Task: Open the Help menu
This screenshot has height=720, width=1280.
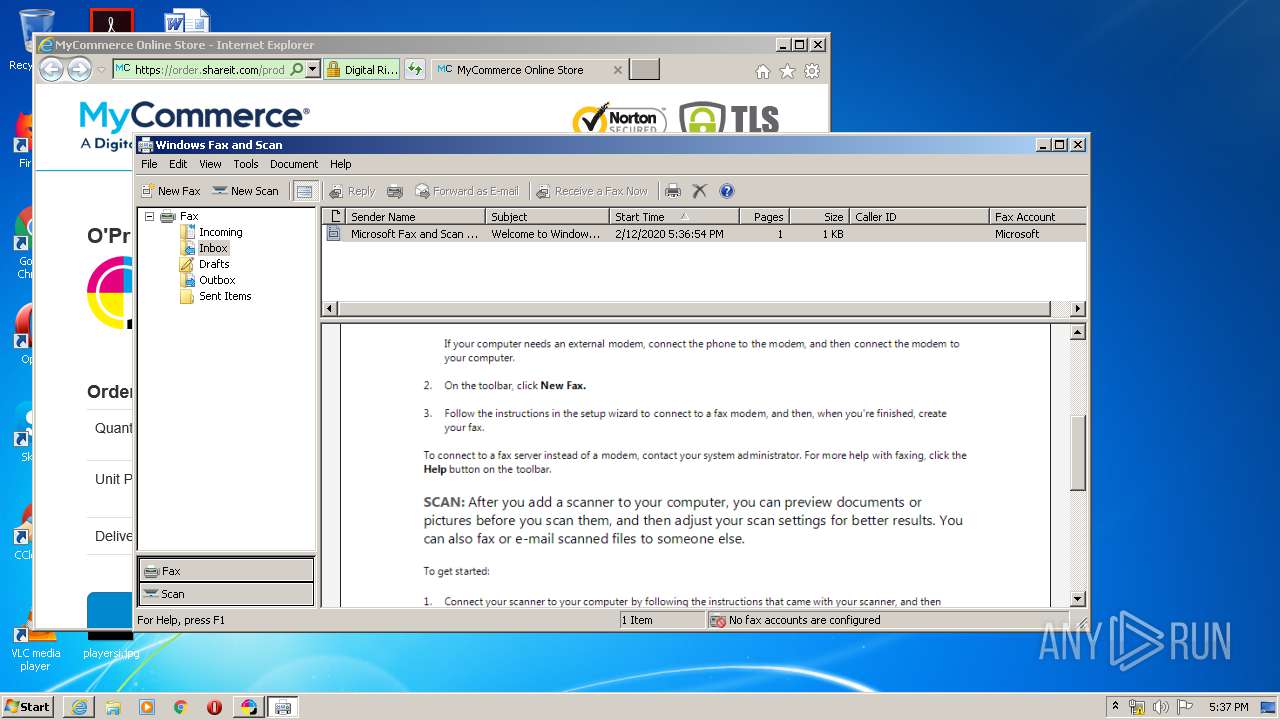Action: pos(341,164)
